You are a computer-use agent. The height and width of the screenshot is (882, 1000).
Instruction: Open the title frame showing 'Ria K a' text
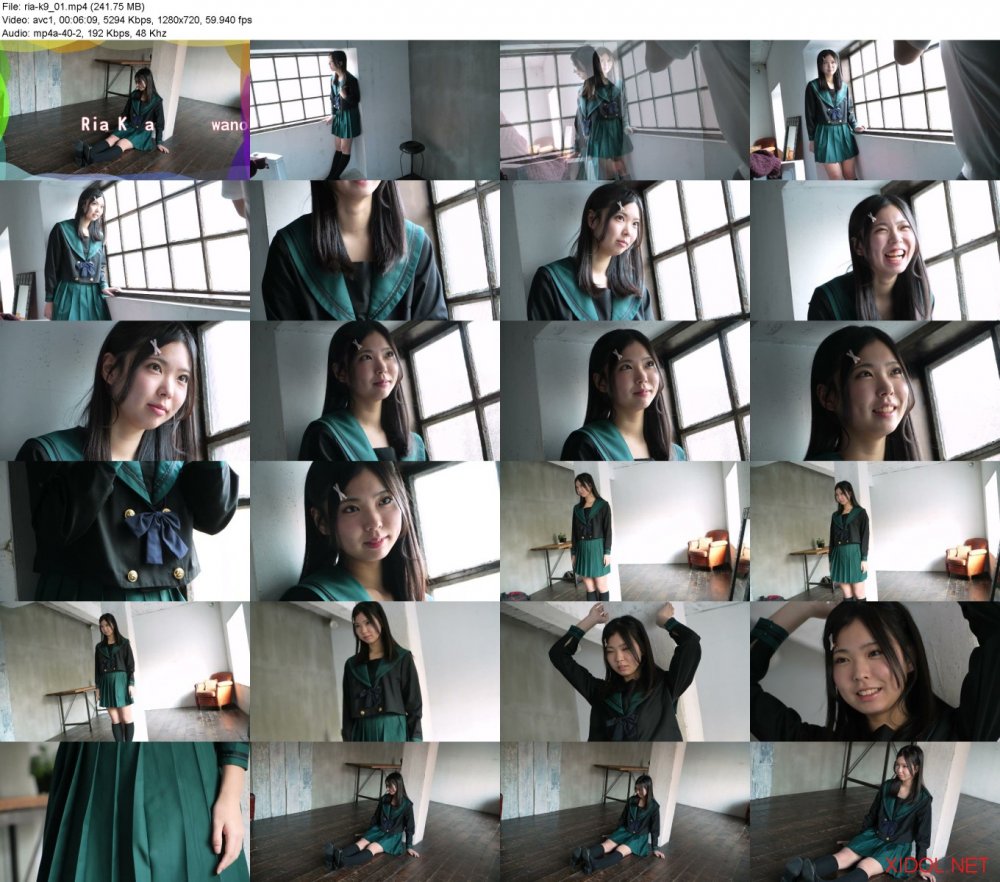(125, 110)
